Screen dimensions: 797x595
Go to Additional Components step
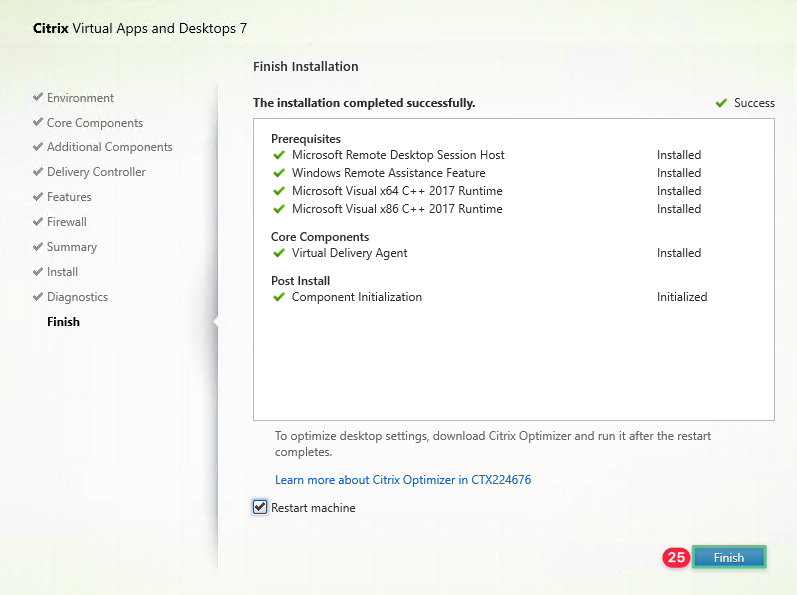(109, 147)
